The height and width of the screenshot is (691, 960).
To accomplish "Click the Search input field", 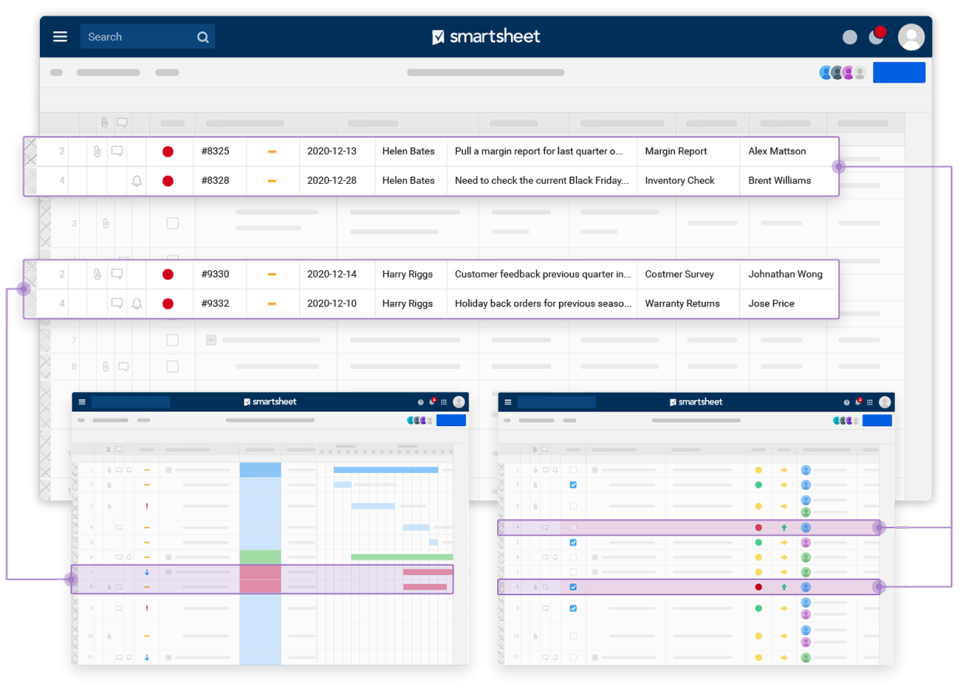I will coord(147,37).
